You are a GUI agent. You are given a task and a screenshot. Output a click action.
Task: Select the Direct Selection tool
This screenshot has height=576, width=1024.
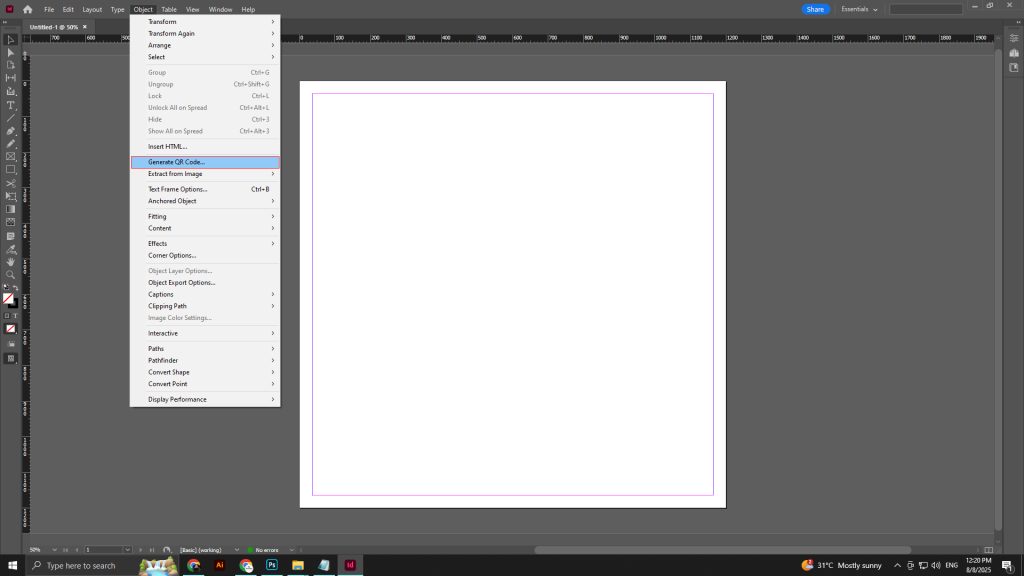[x=12, y=53]
